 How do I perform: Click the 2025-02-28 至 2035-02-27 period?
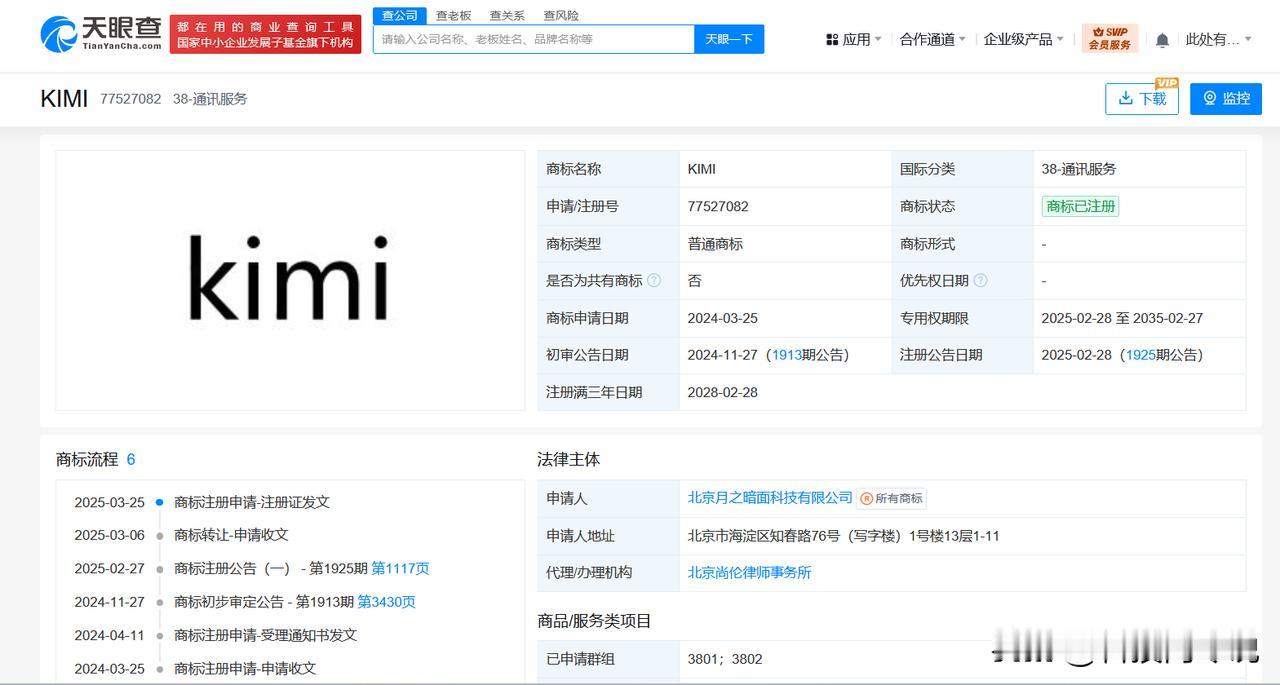click(1122, 318)
